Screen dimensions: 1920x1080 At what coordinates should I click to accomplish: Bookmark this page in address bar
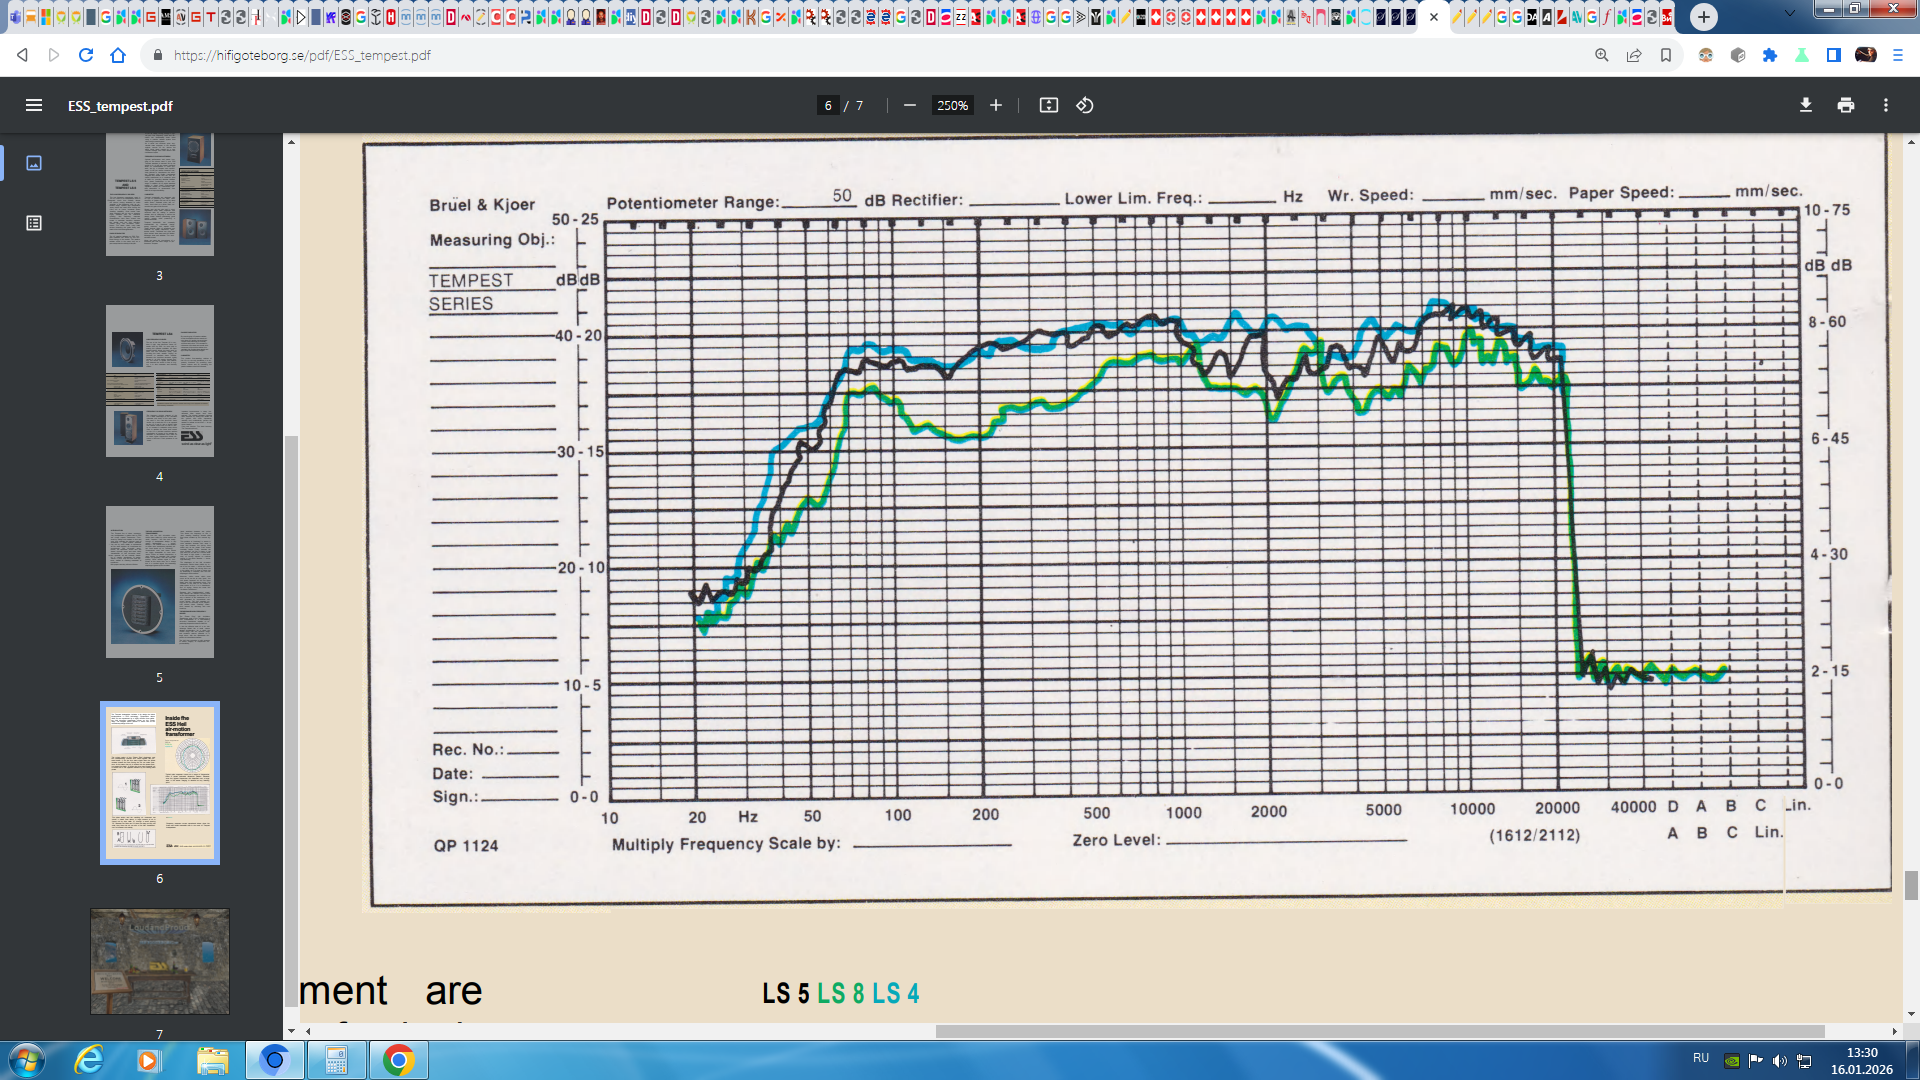coord(1666,55)
